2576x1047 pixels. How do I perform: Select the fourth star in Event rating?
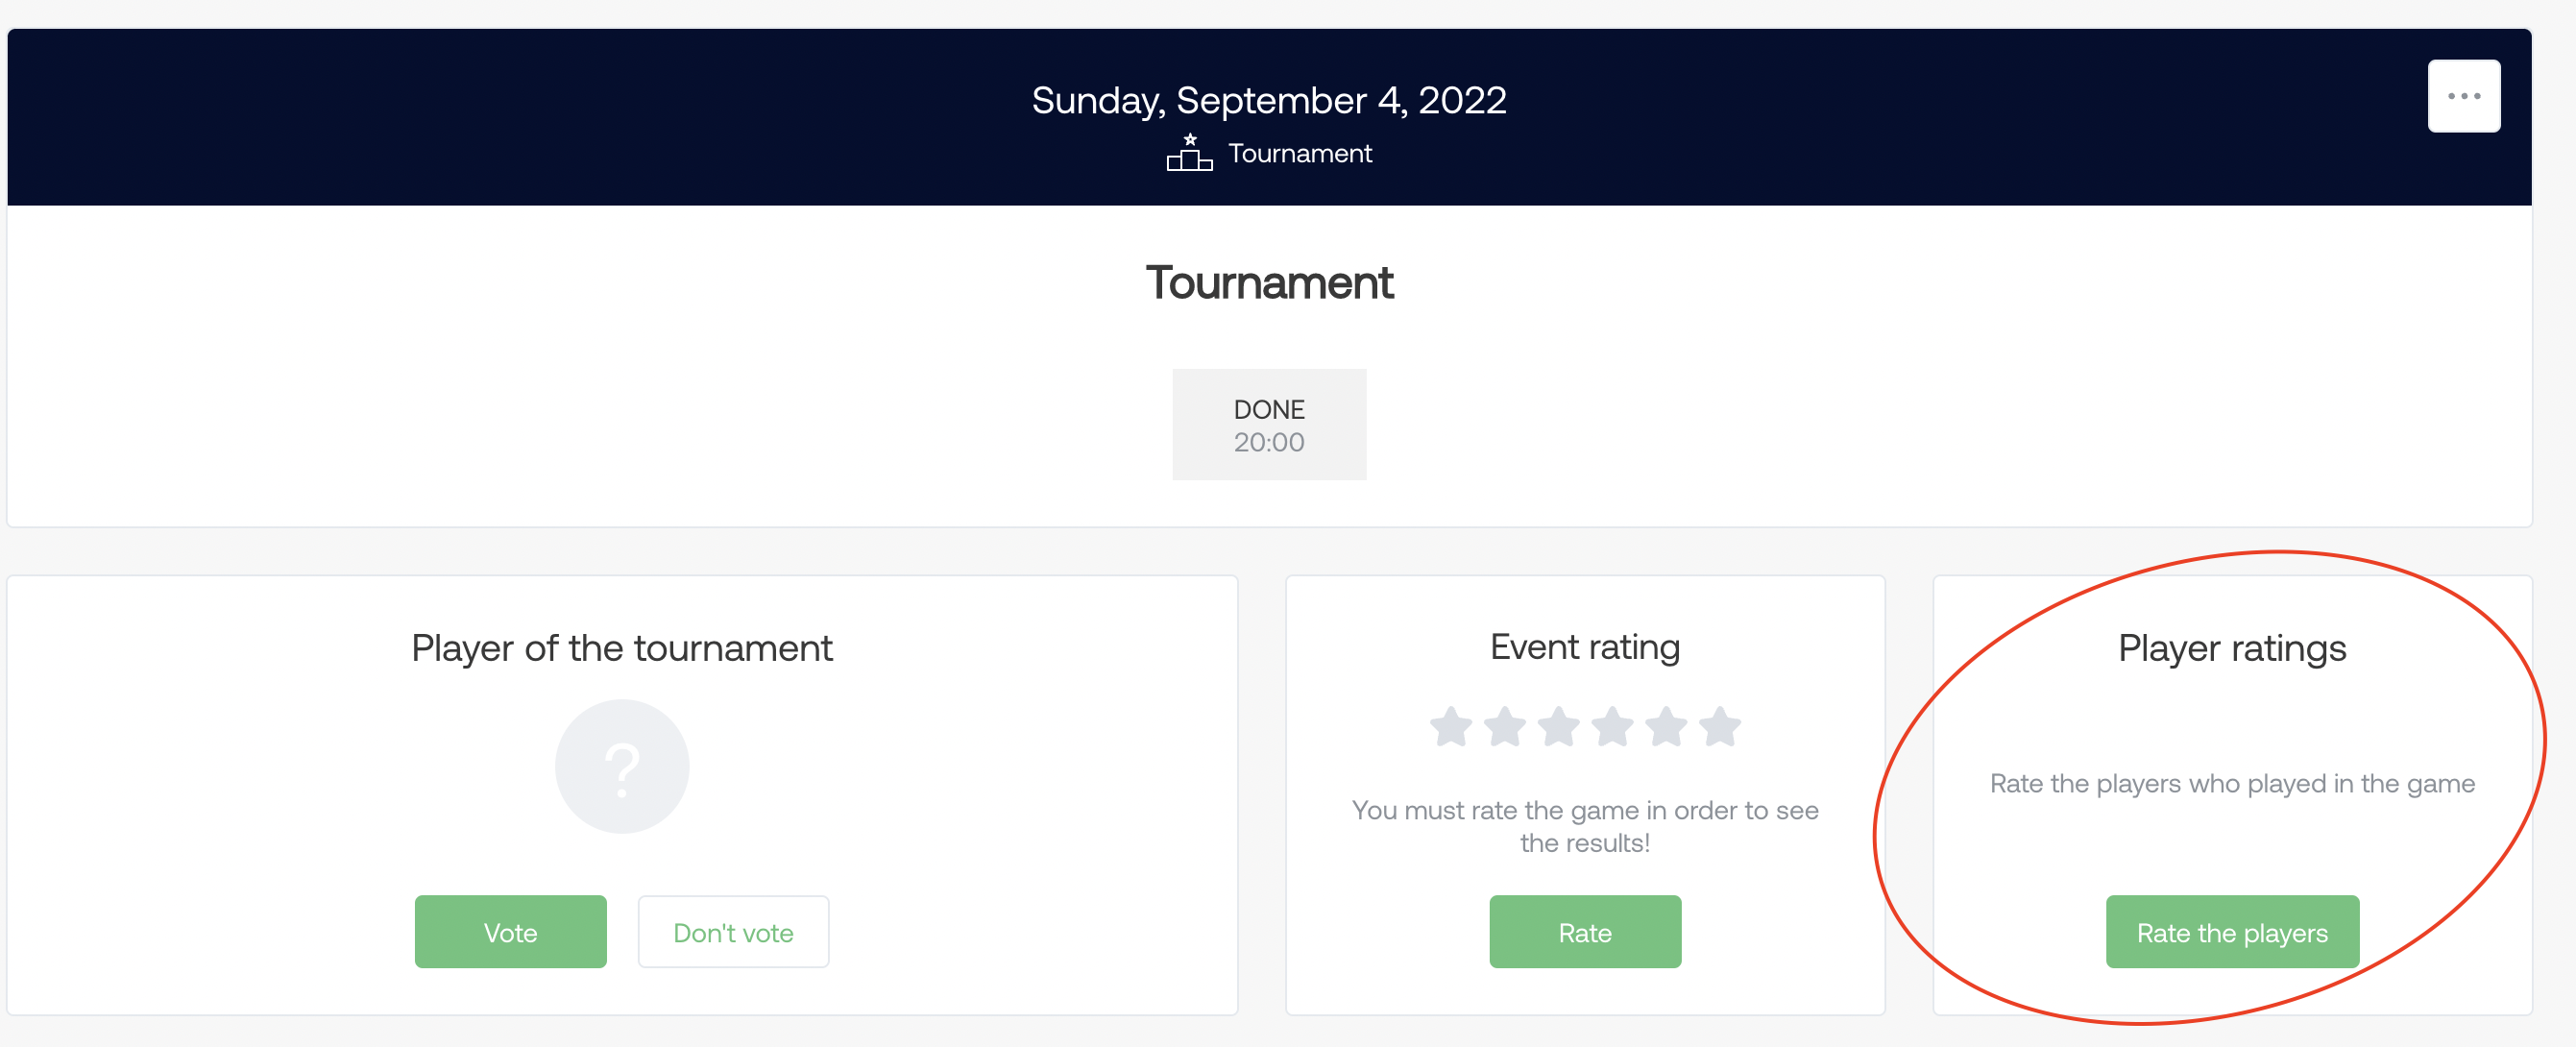pyautogui.click(x=1613, y=727)
